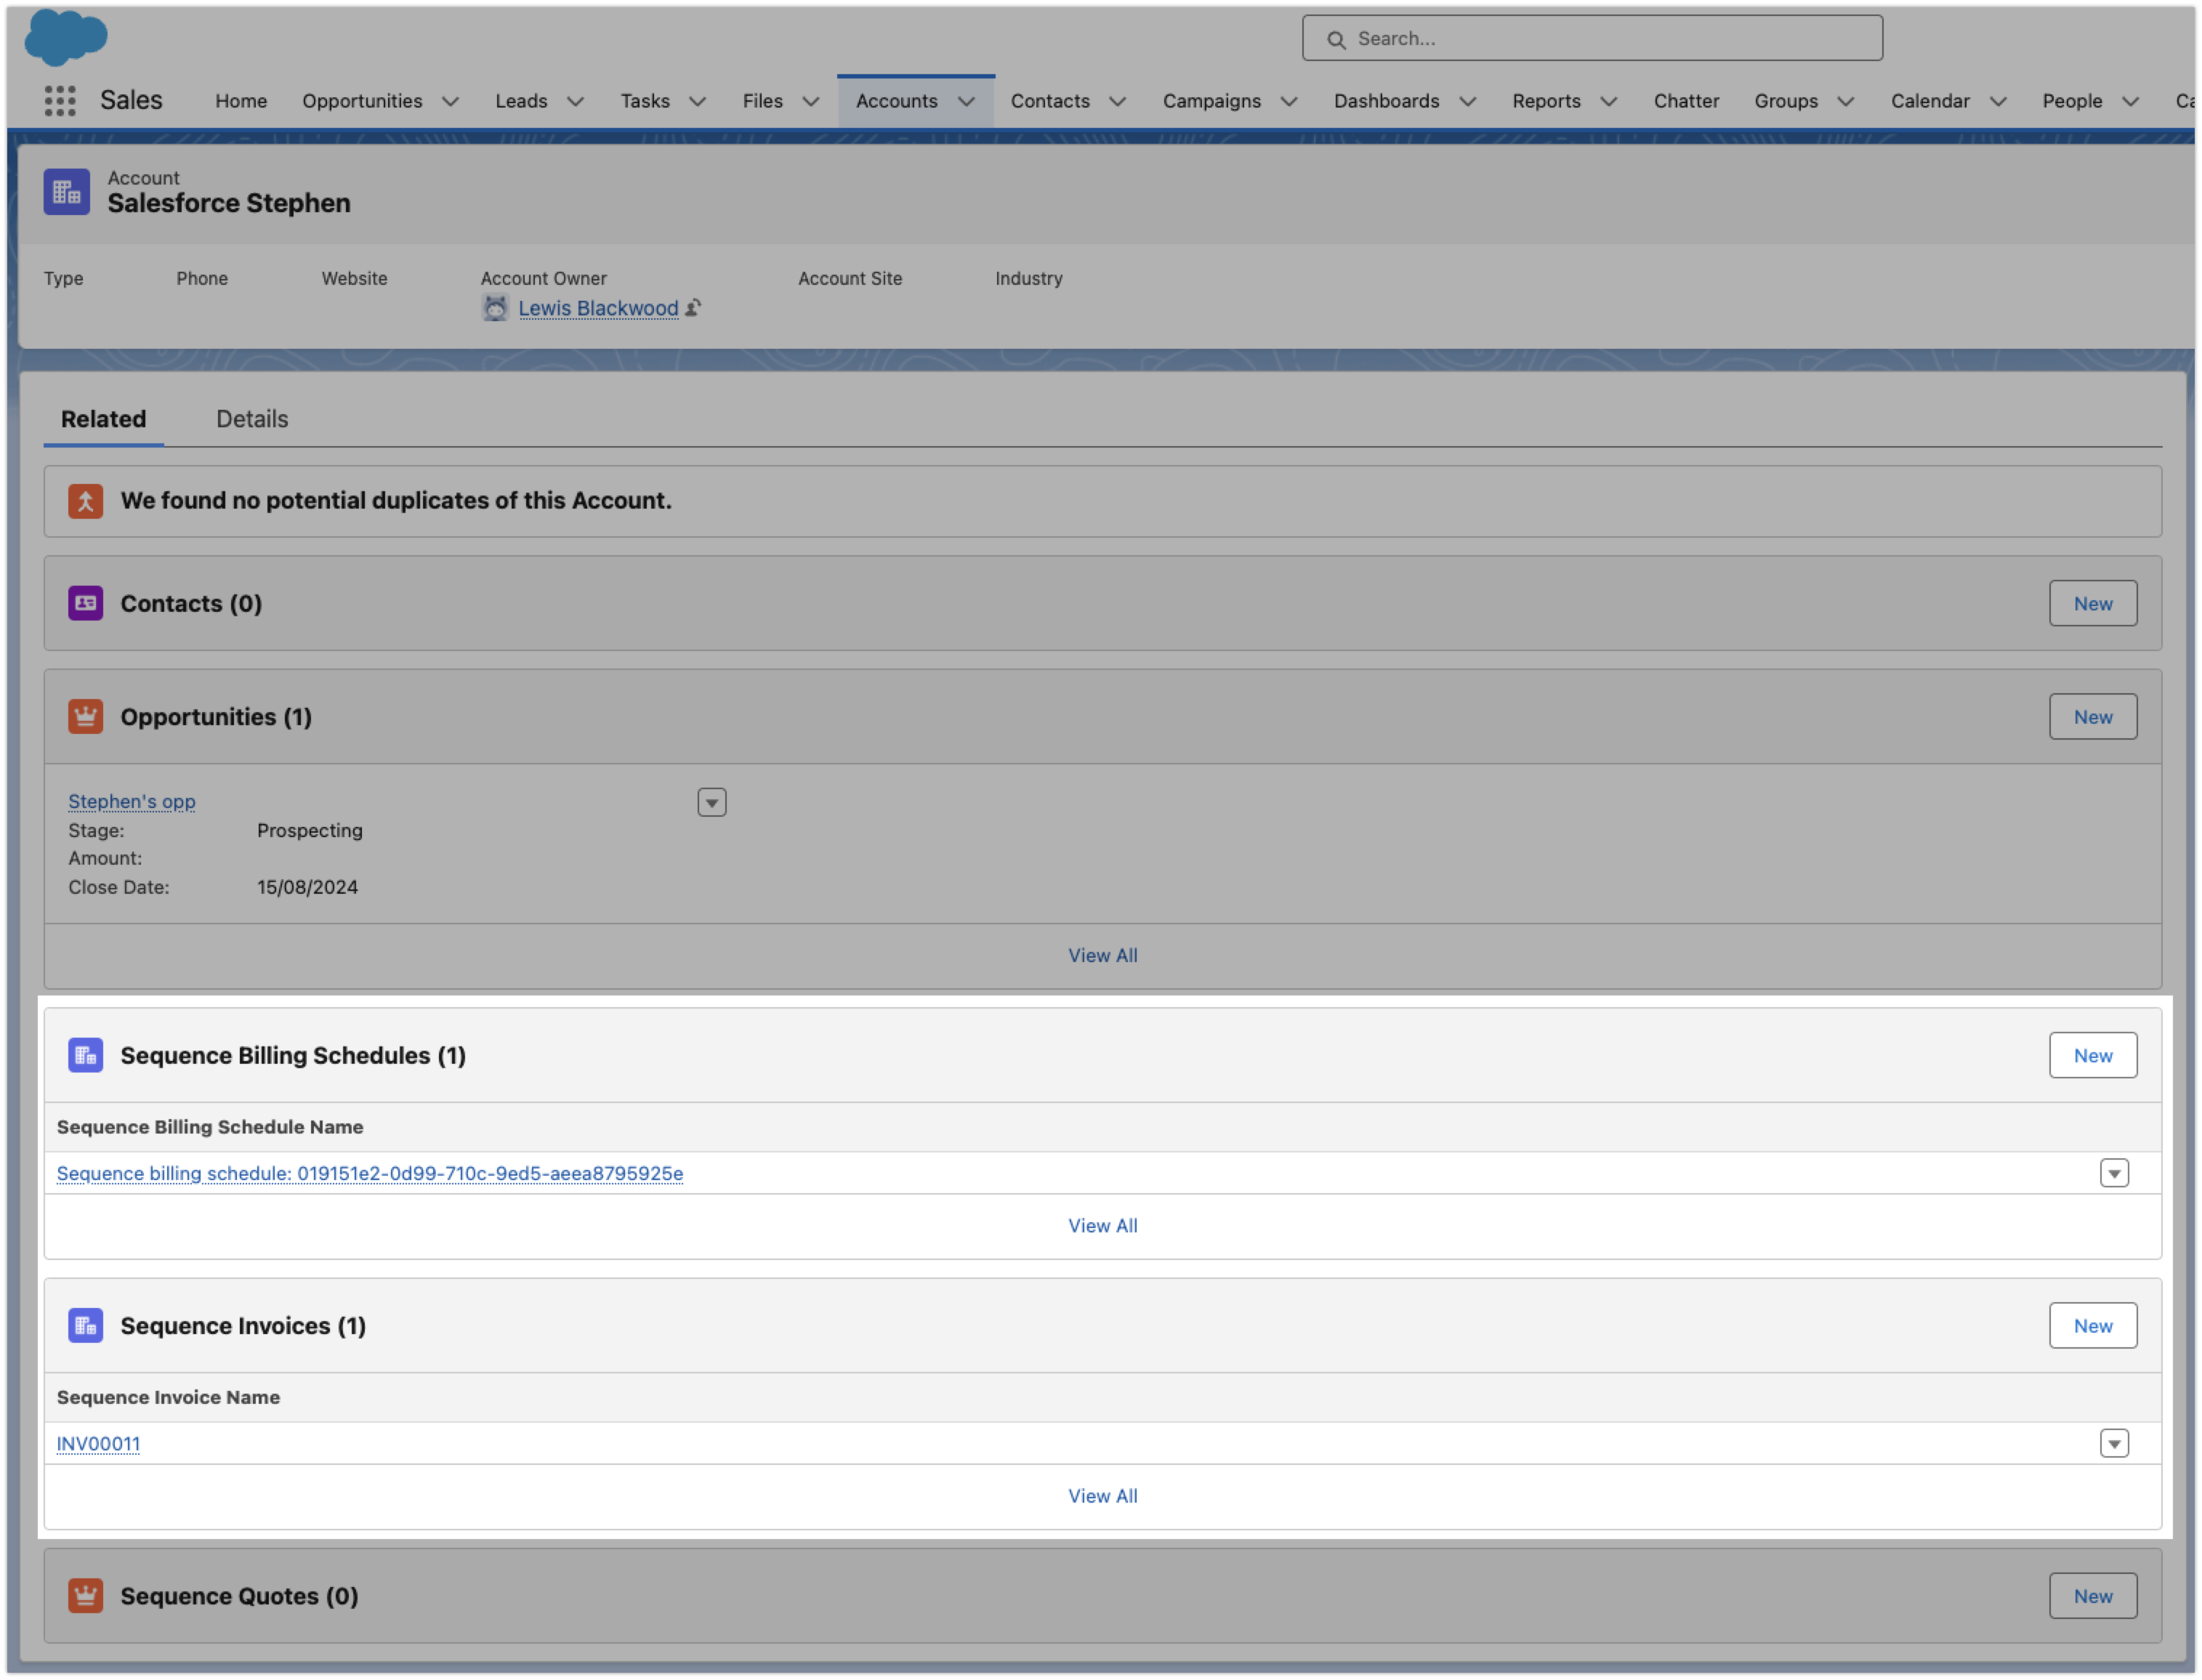Viewport: 2202px width, 1680px height.
Task: Open the INV00011 invoice link
Action: (x=98, y=1444)
